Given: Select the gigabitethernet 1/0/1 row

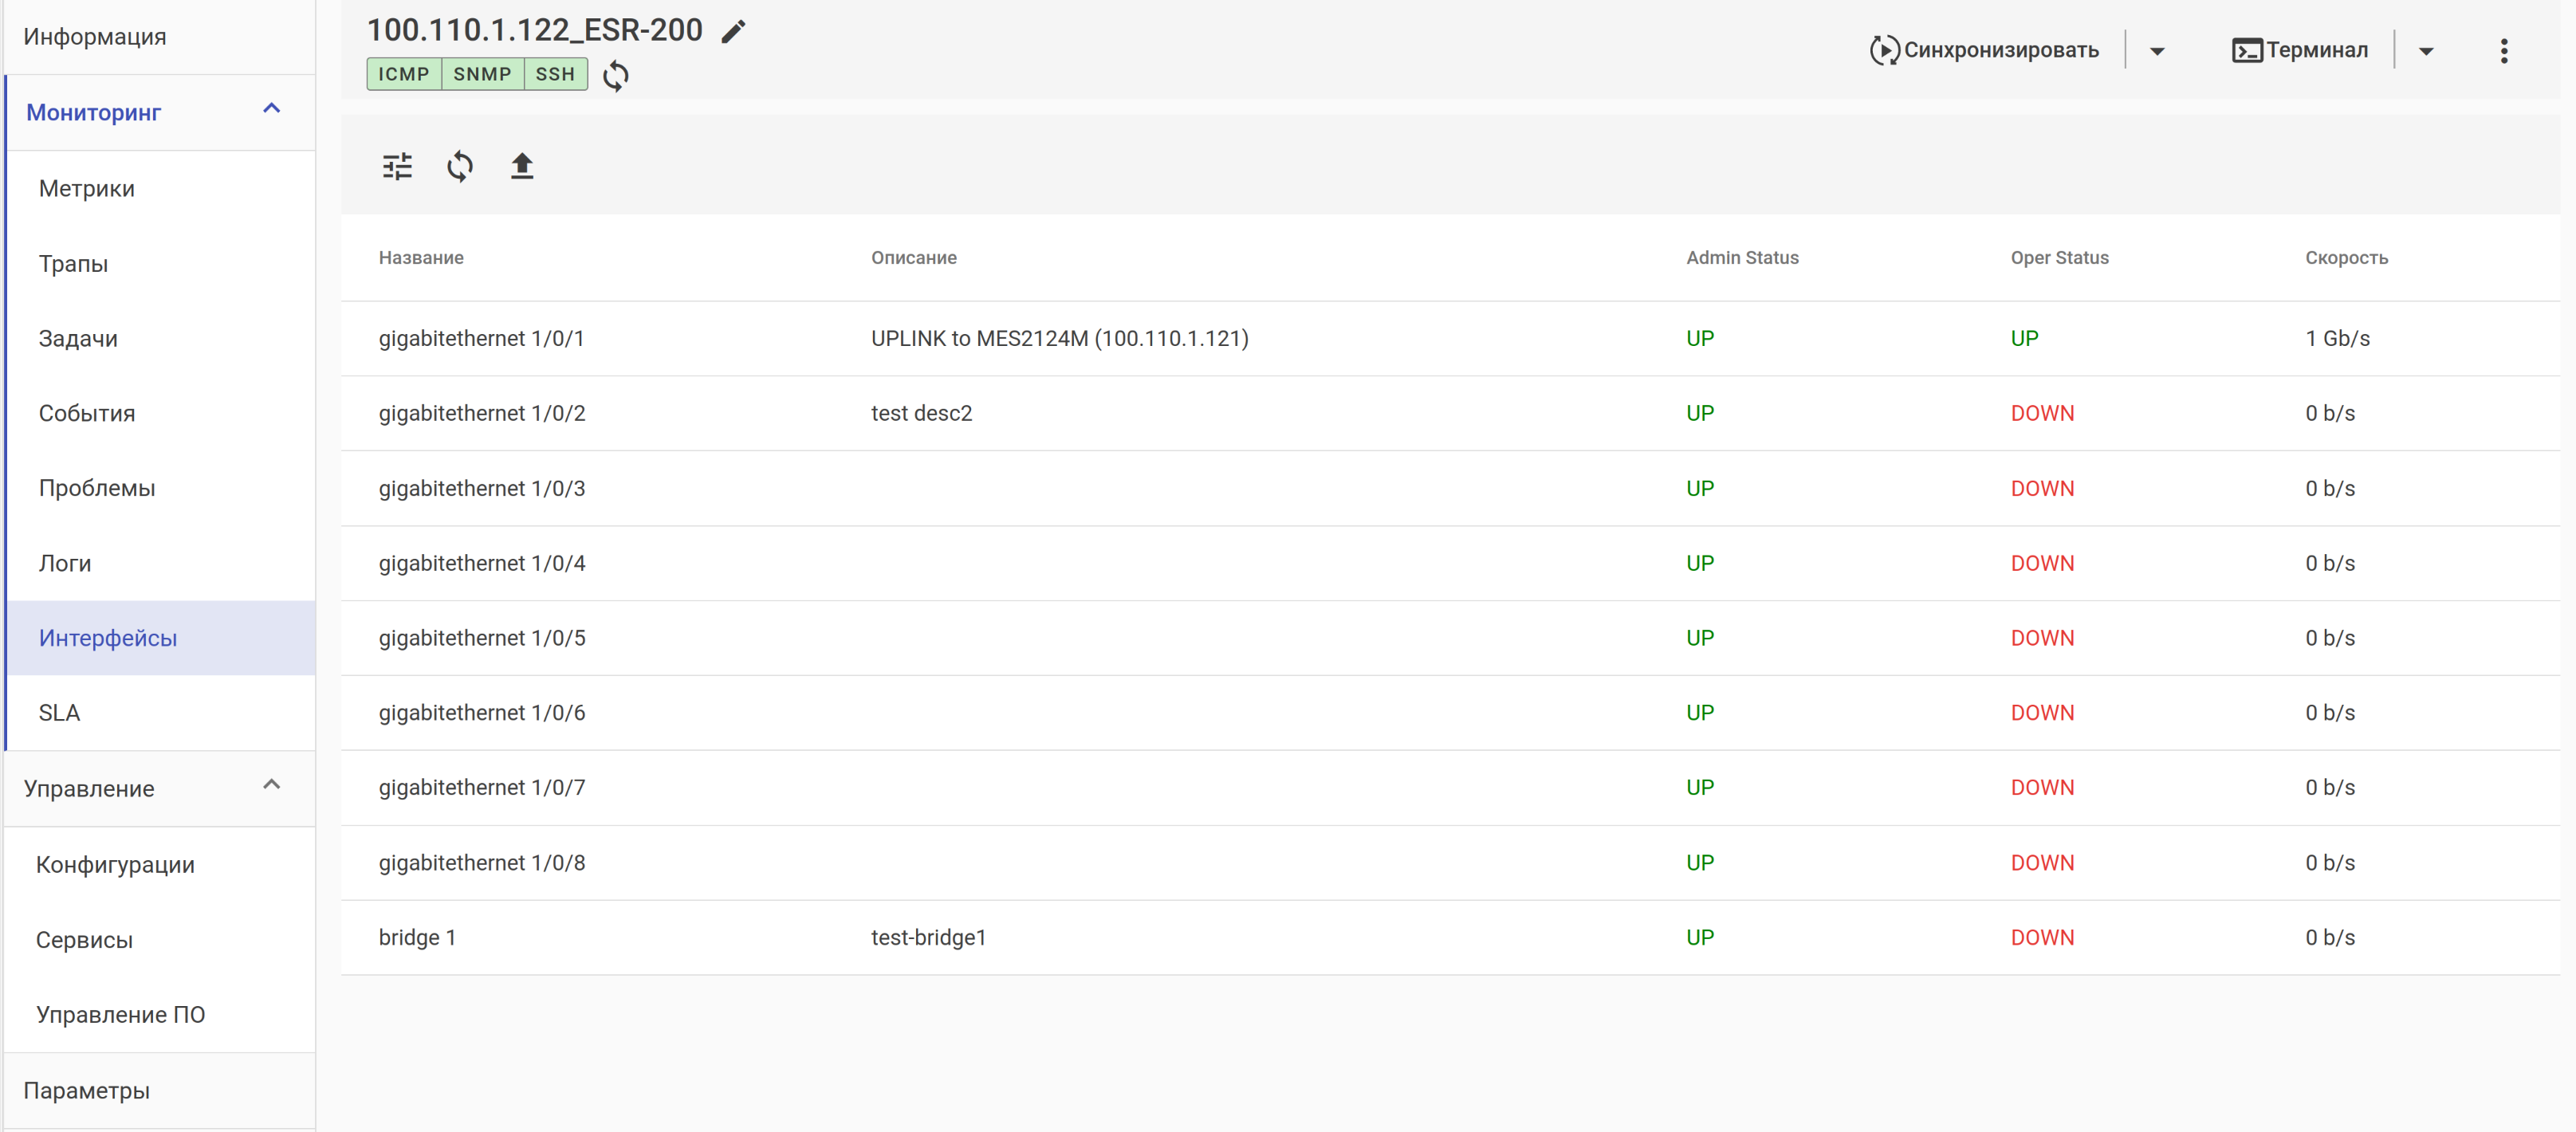Looking at the screenshot, I should point(481,338).
